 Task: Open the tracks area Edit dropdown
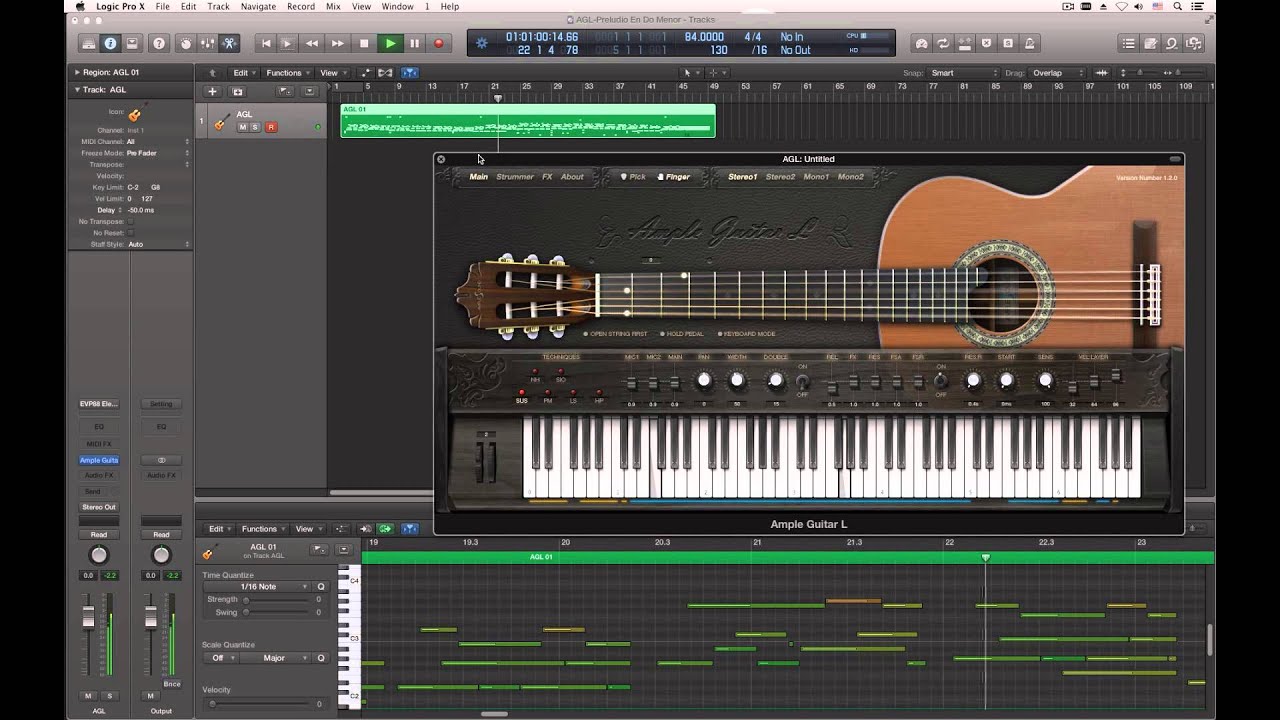(243, 73)
